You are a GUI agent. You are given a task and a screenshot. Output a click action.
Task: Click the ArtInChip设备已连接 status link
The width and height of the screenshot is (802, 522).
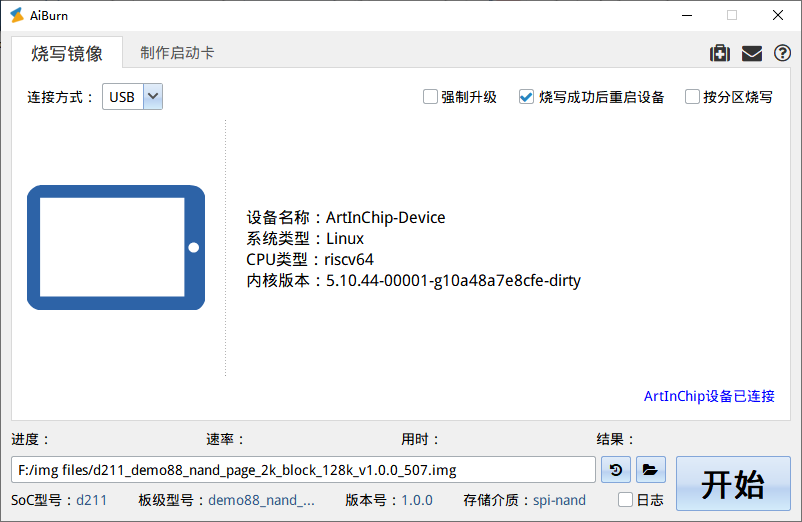click(x=709, y=396)
